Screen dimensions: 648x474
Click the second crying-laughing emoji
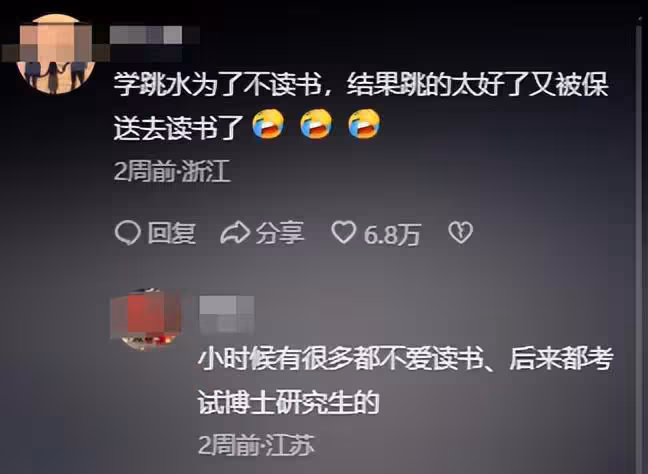316,124
